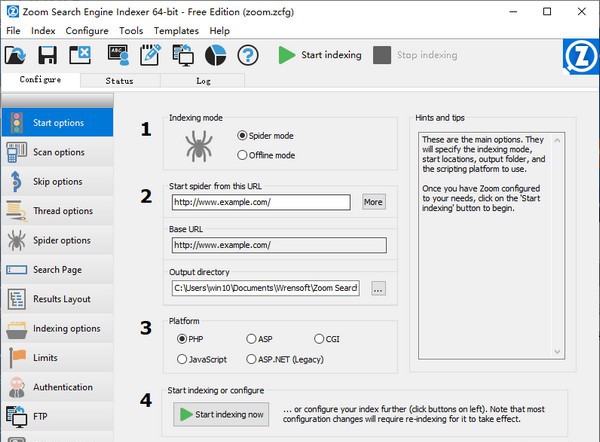Open the Templates menu
The height and width of the screenshot is (442, 600).
coord(176,31)
